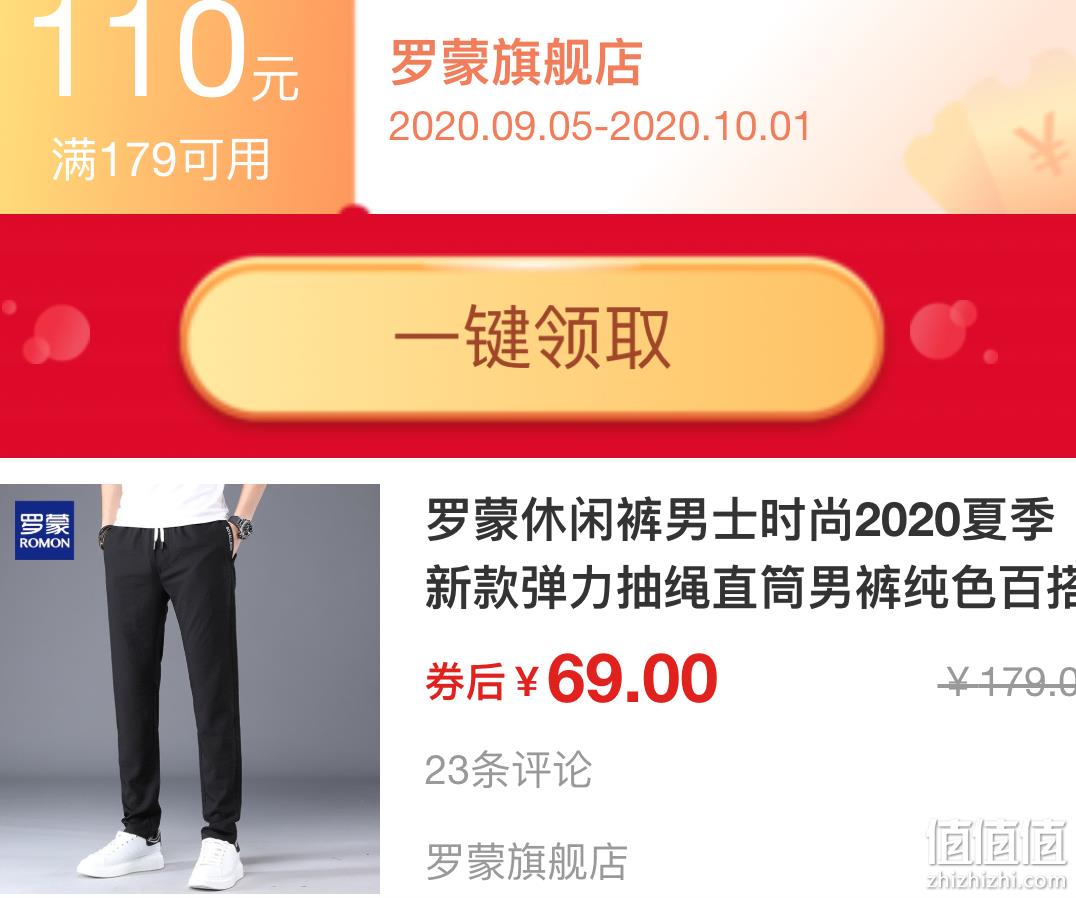This screenshot has width=1076, height=898.
Task: Tap the 满179可用 coupon condition text
Action: coord(161,159)
